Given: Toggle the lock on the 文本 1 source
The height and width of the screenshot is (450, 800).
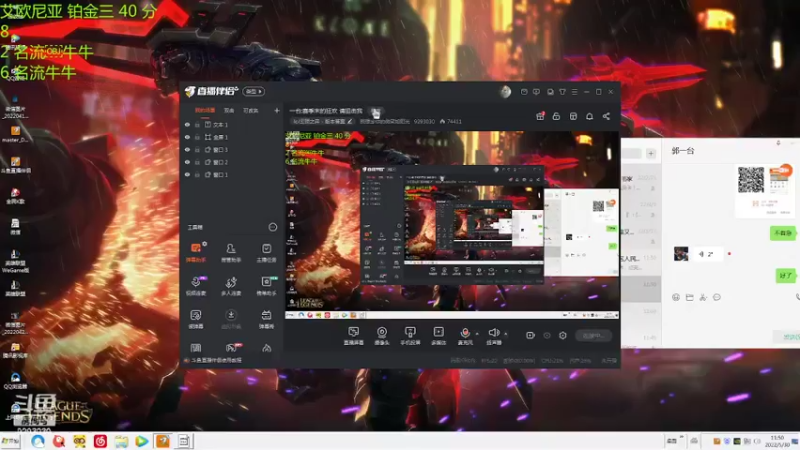Looking at the screenshot, I should point(197,124).
